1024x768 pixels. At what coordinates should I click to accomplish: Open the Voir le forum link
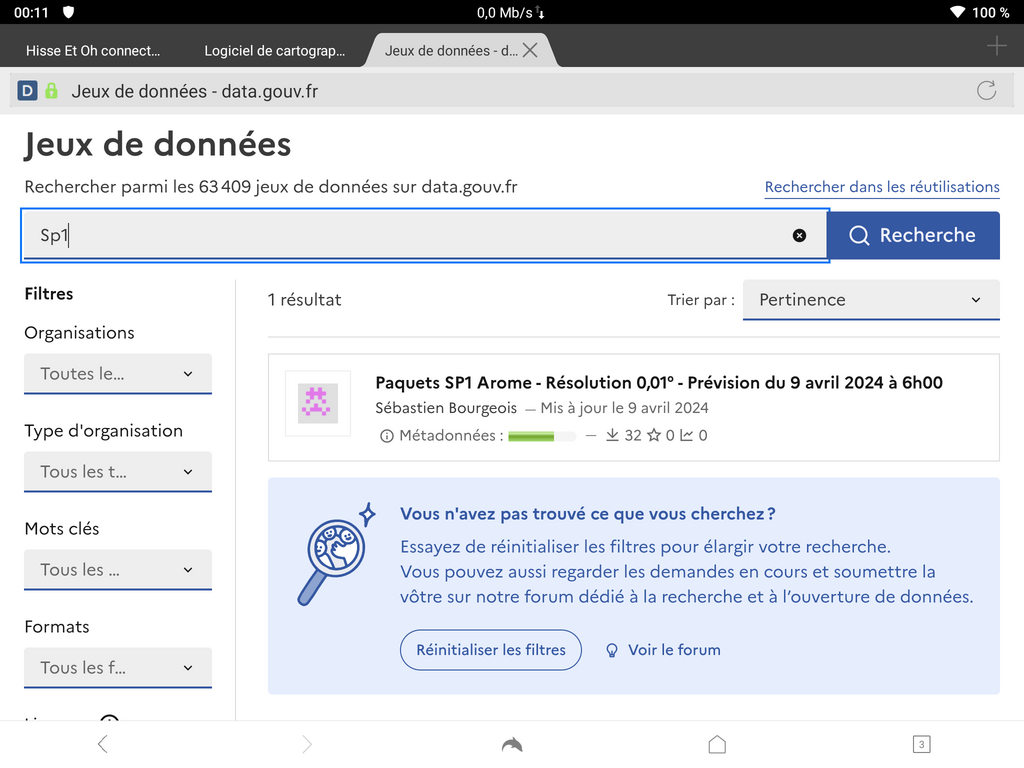pos(664,650)
